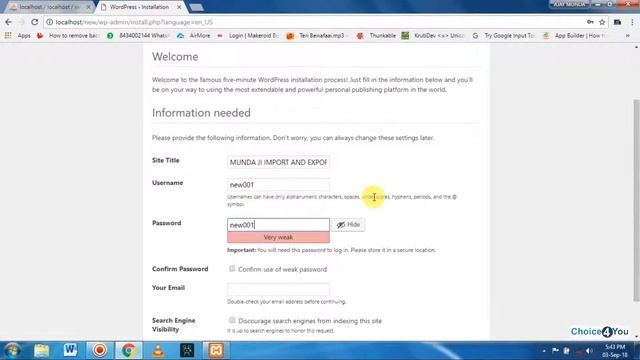Open taskbar clock showing 5:43 PM

click(x=615, y=351)
